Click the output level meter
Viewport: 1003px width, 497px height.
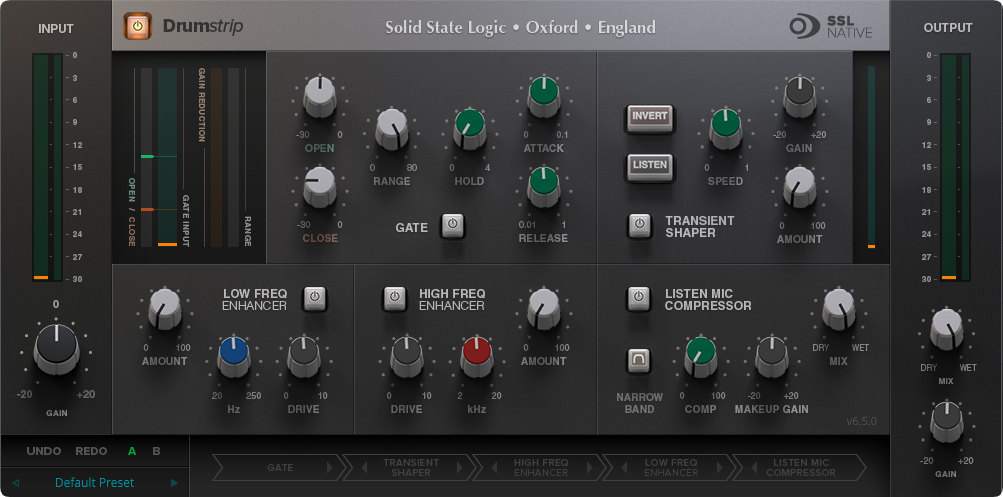tap(955, 168)
